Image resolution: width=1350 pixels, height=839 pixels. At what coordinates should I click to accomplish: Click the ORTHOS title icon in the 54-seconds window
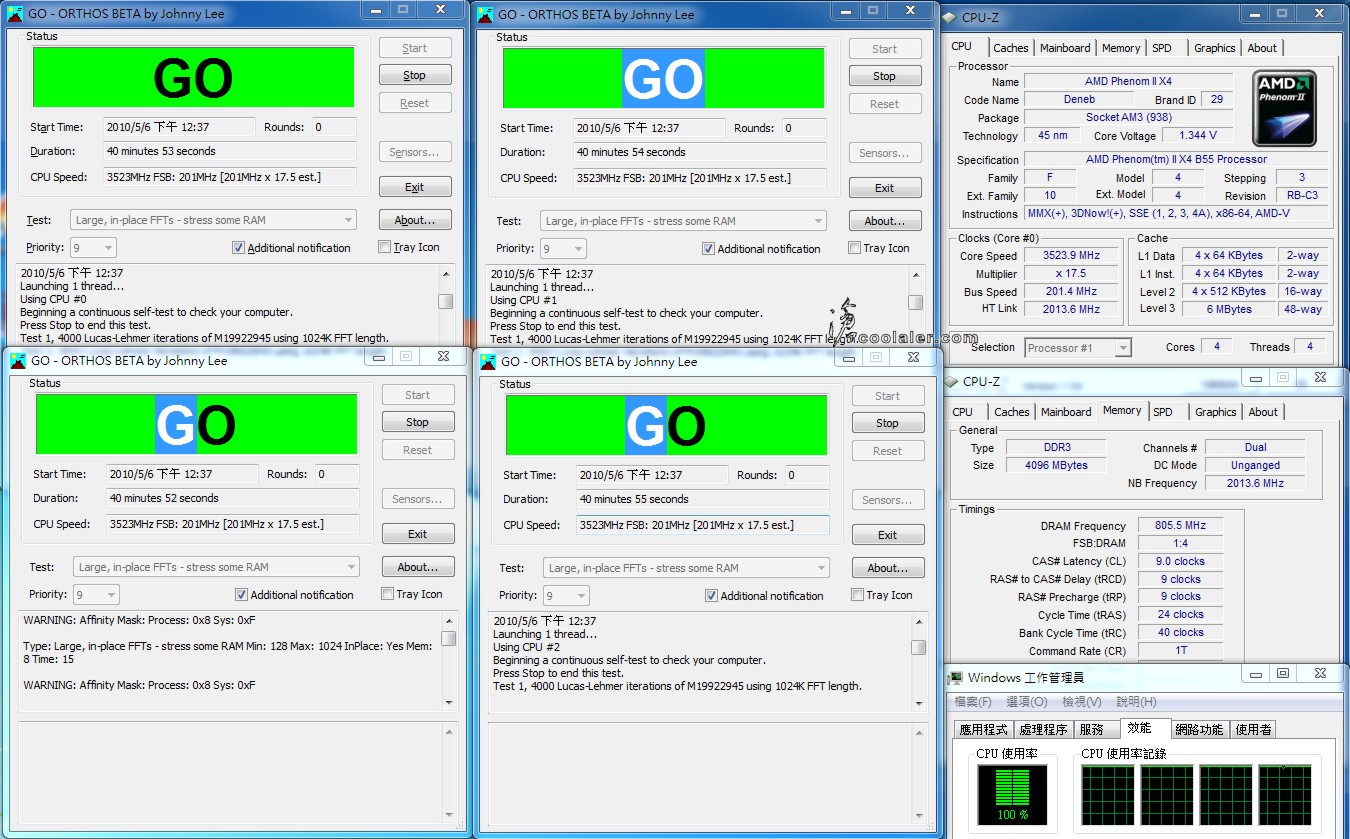coord(485,14)
